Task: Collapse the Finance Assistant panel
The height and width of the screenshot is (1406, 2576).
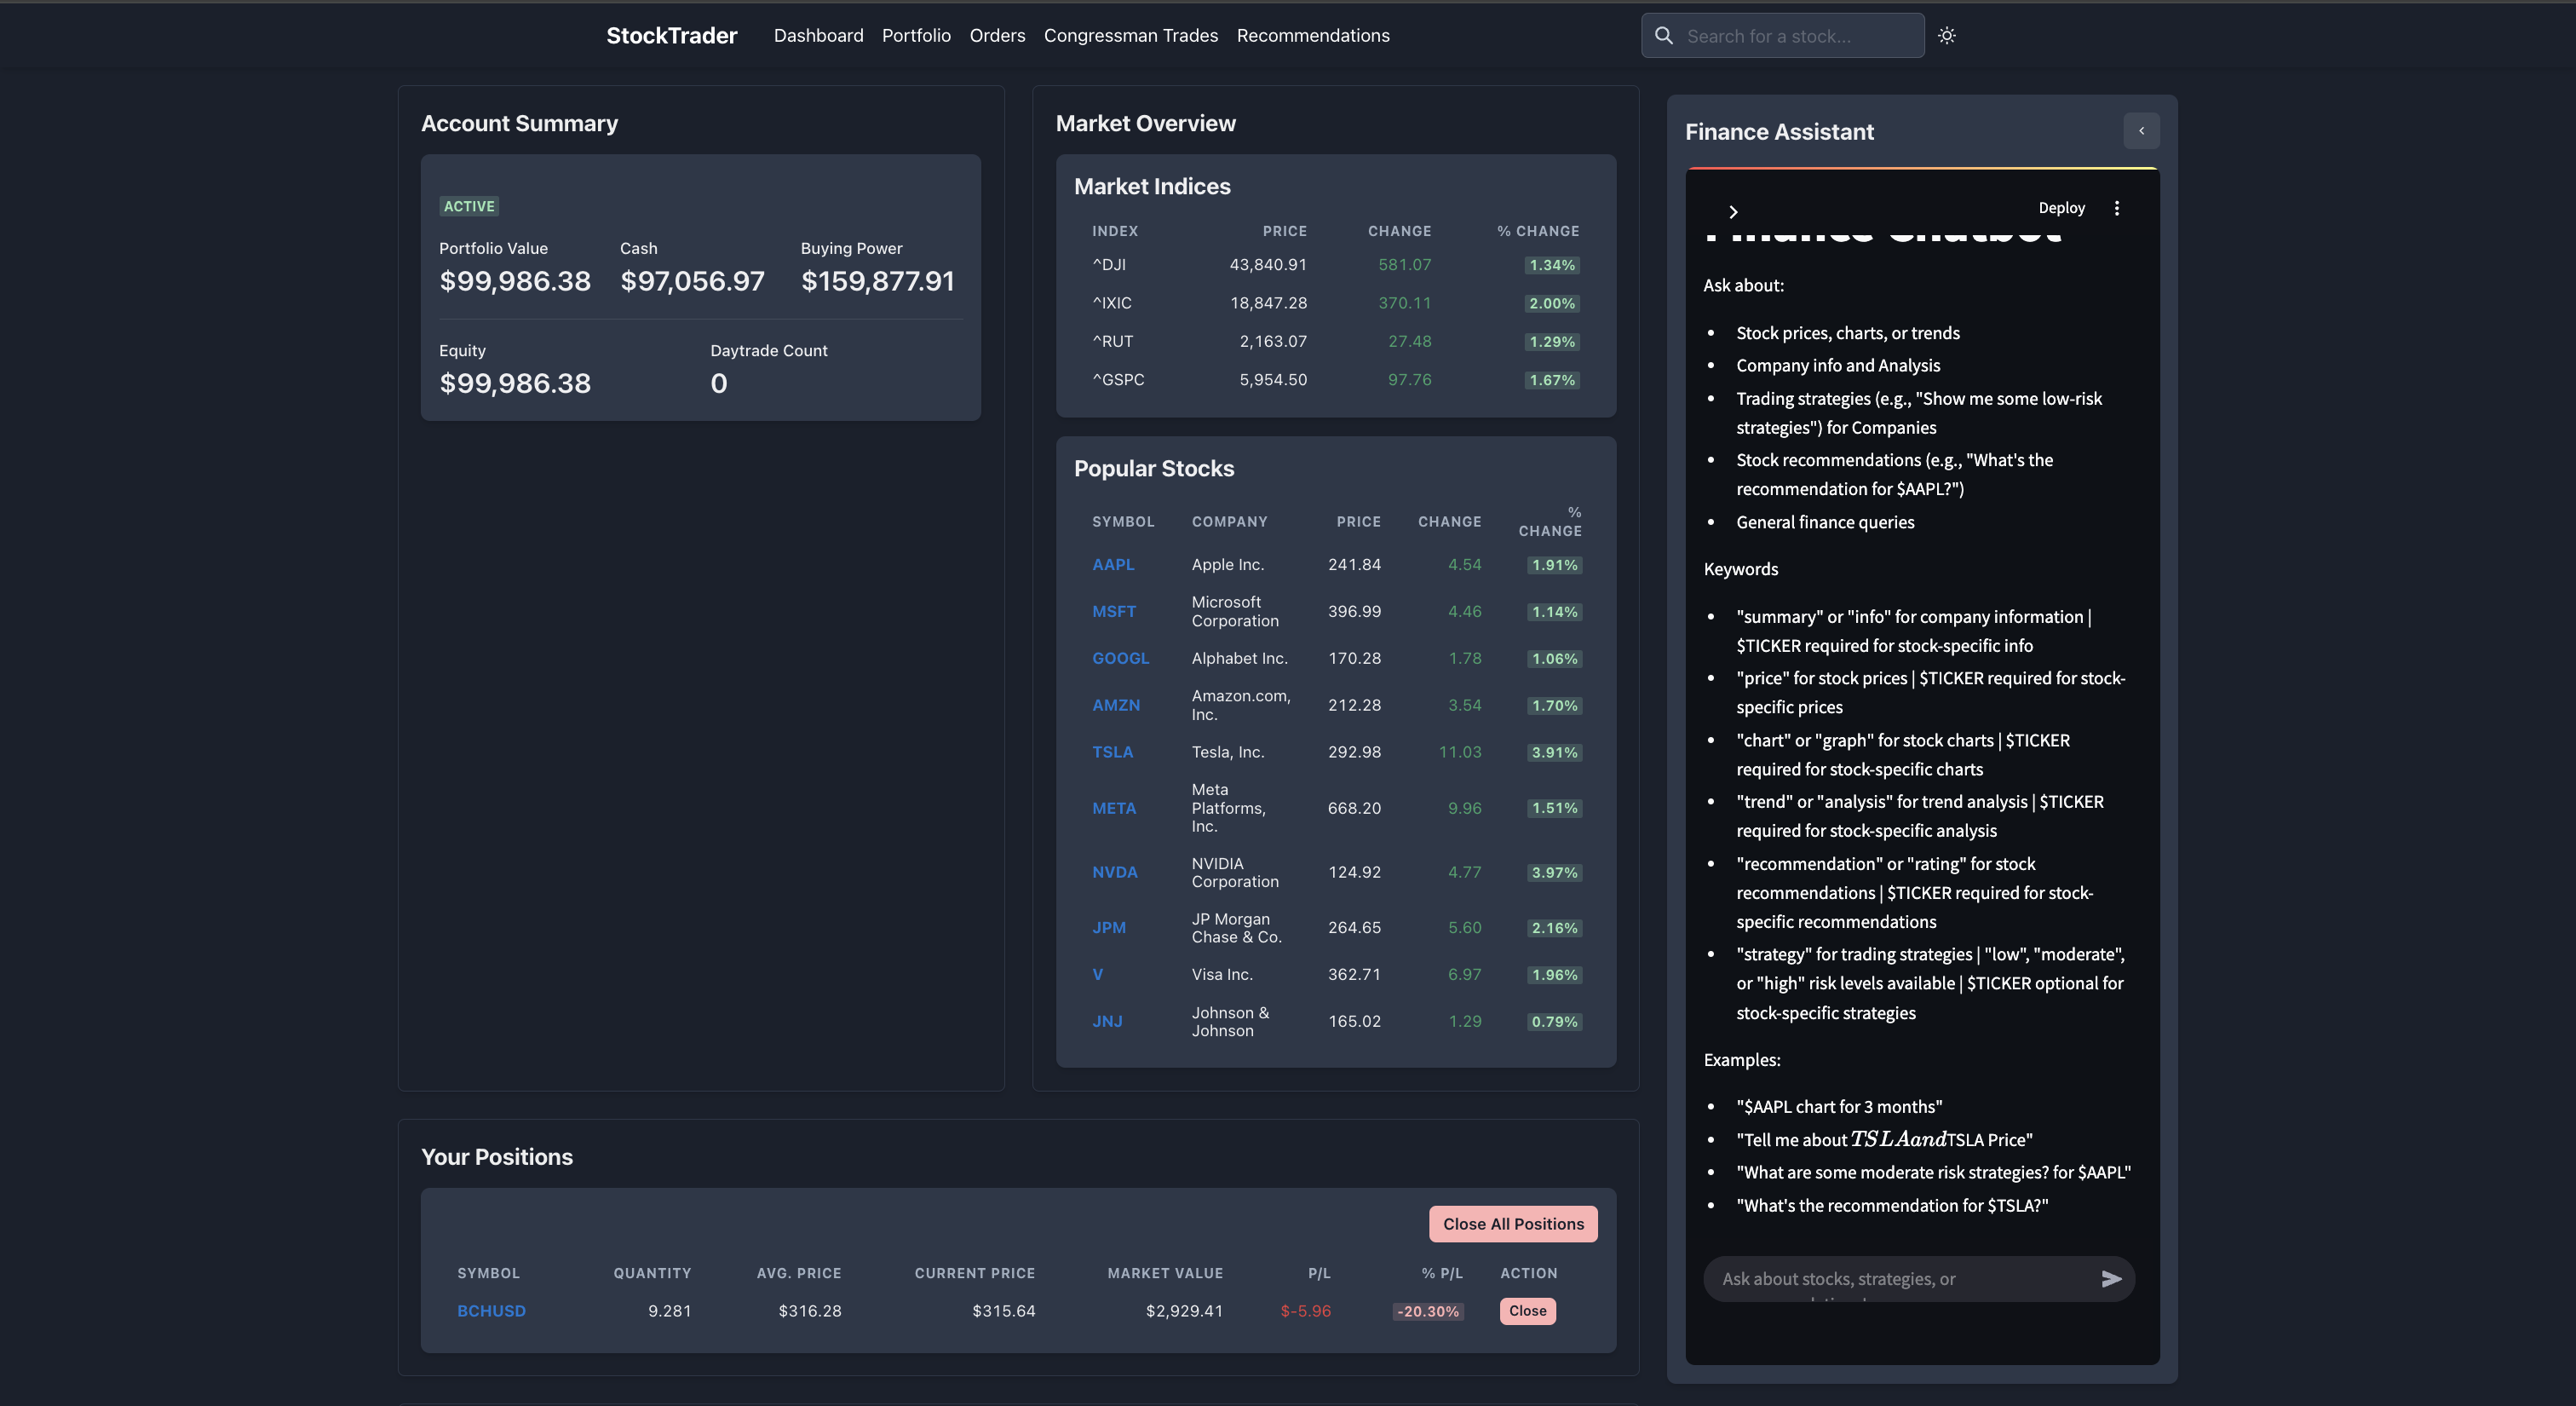Action: click(2141, 131)
